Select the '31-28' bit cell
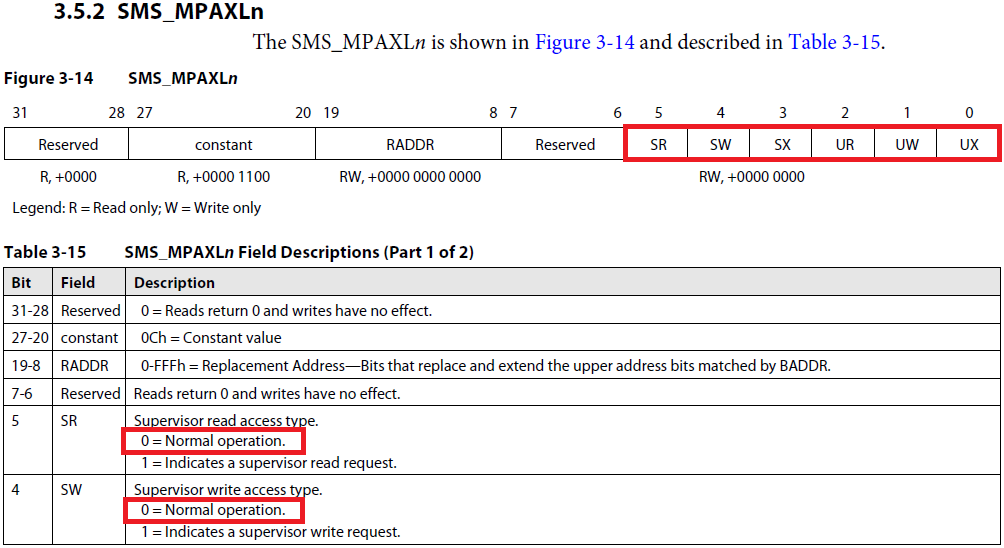 click(29, 310)
